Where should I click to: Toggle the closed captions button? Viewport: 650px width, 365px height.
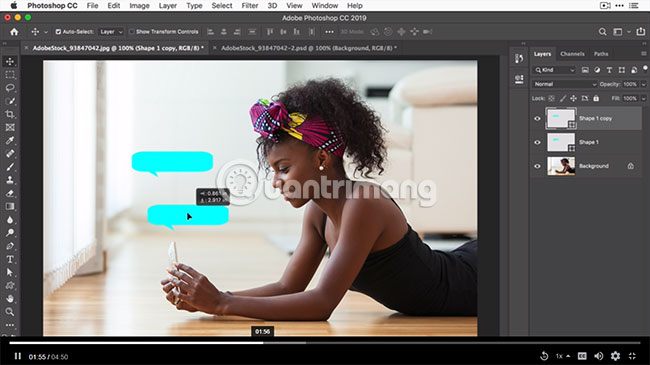point(582,356)
